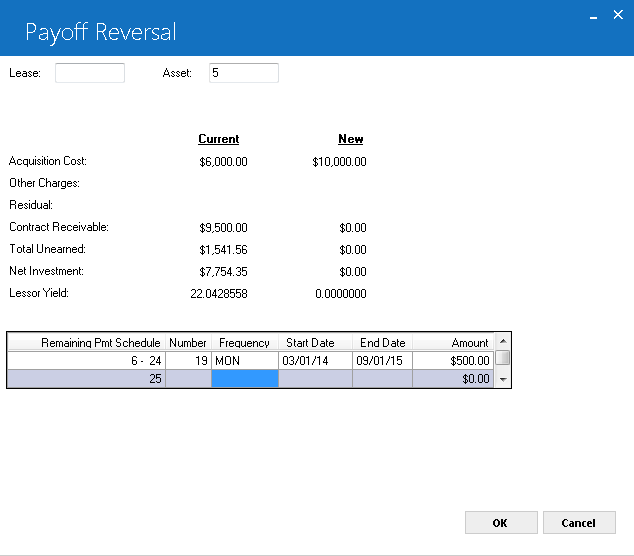Click the payment schedule scroll up arrow

coord(503,341)
